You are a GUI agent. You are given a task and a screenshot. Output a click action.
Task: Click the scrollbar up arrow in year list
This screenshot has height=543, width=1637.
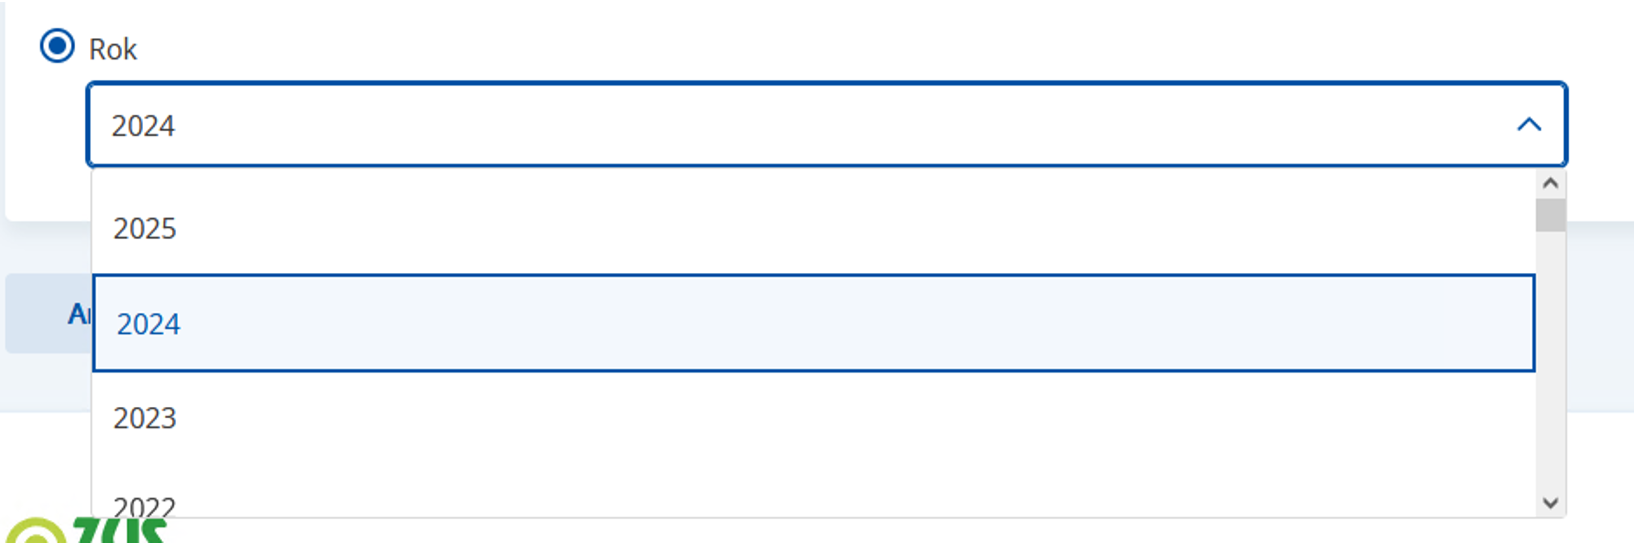coord(1550,183)
